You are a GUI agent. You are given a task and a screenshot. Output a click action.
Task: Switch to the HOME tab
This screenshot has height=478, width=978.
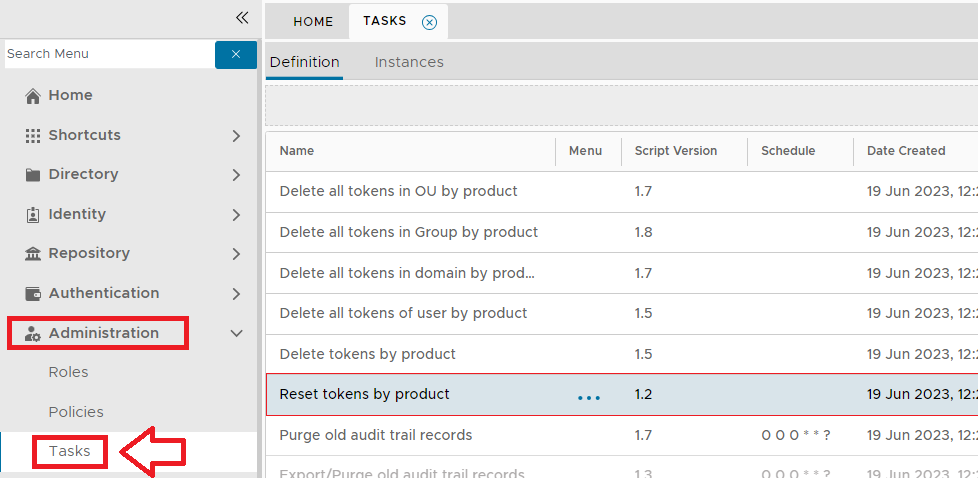(313, 22)
